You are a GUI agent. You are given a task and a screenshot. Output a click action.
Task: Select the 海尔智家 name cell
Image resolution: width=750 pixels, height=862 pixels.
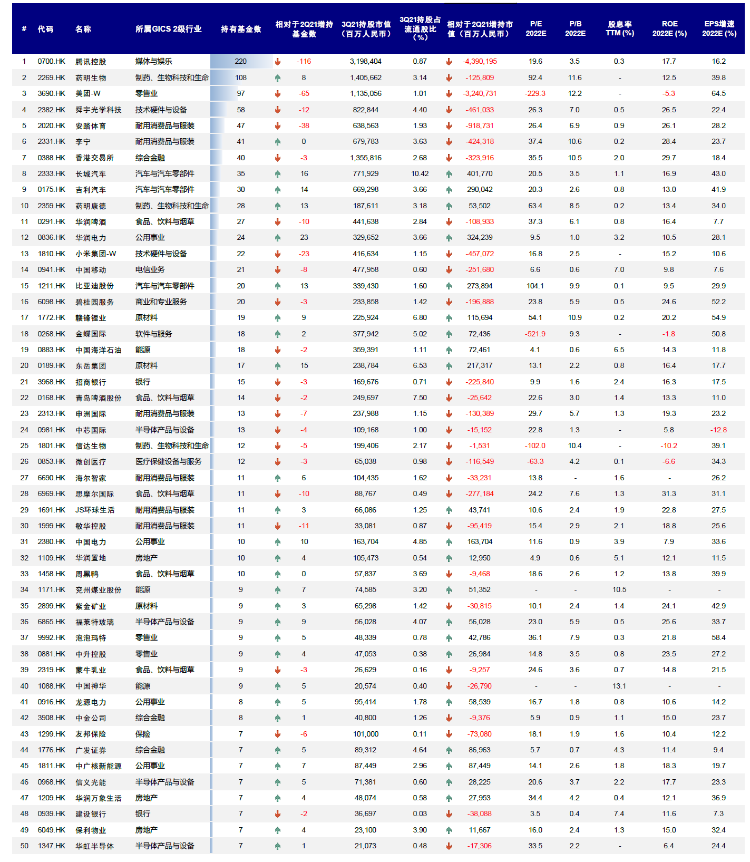[91, 478]
